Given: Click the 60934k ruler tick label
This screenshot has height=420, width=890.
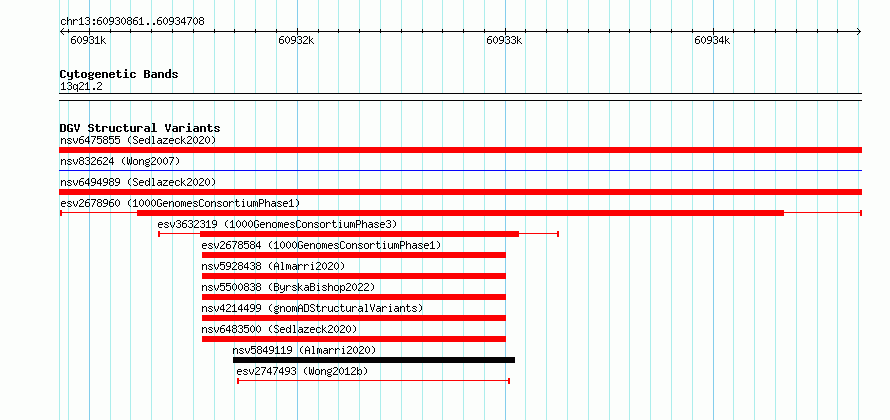Looking at the screenshot, I should pyautogui.click(x=712, y=40).
